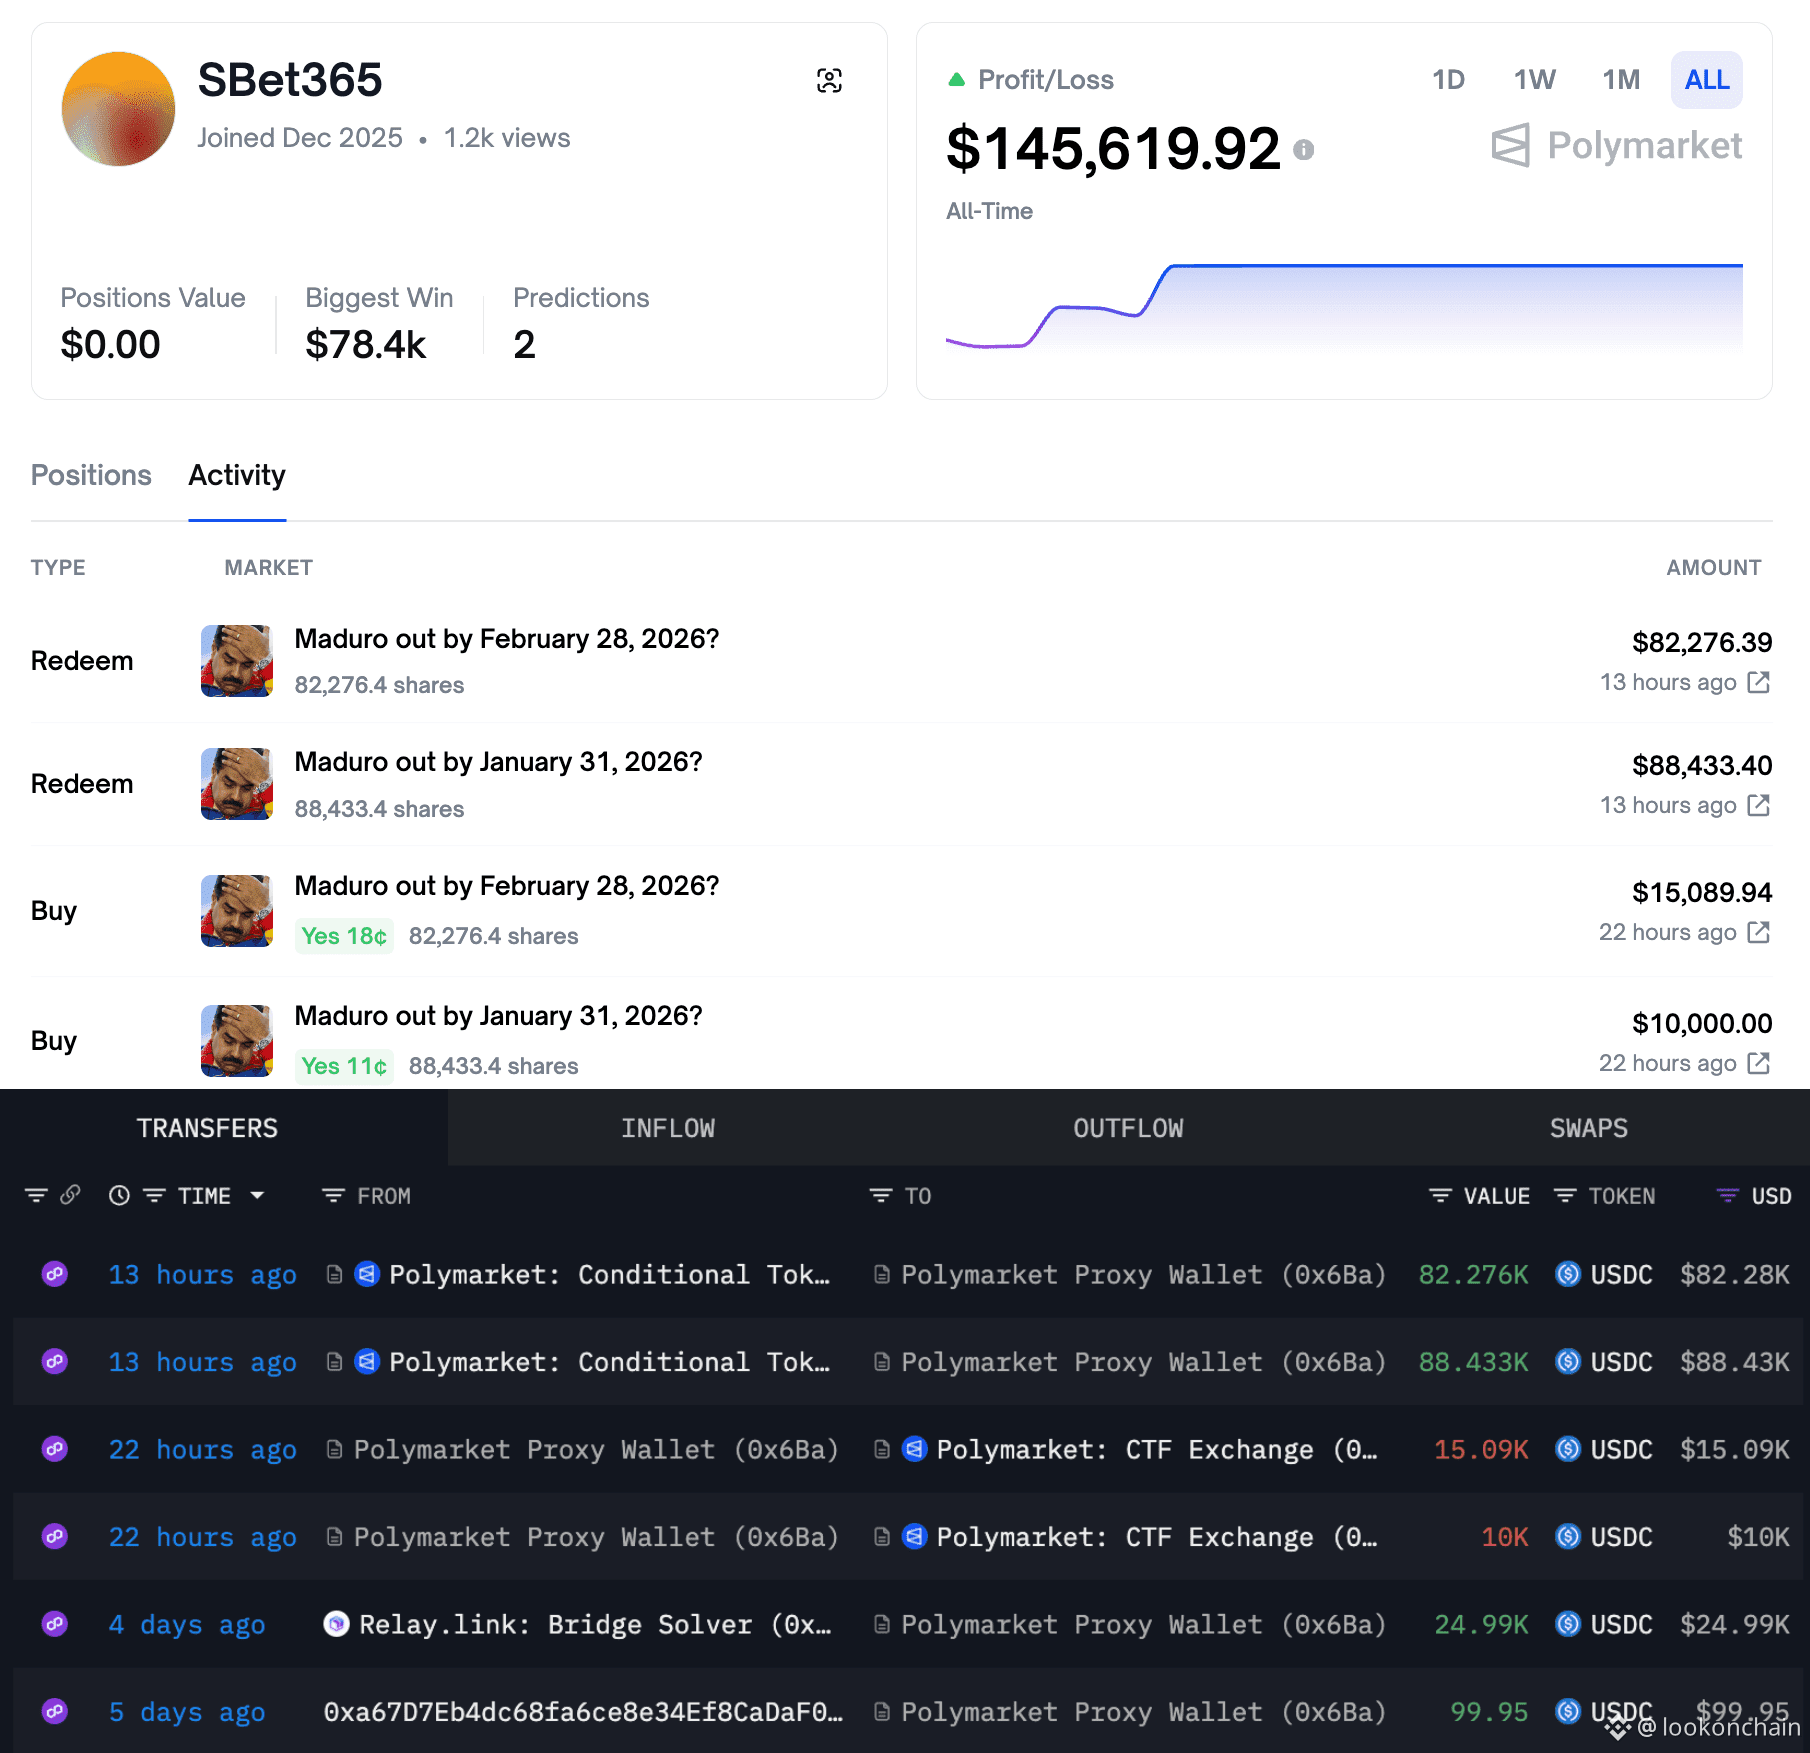The height and width of the screenshot is (1753, 1810).
Task: Enable the 1M timeframe toggle
Action: click(x=1620, y=80)
